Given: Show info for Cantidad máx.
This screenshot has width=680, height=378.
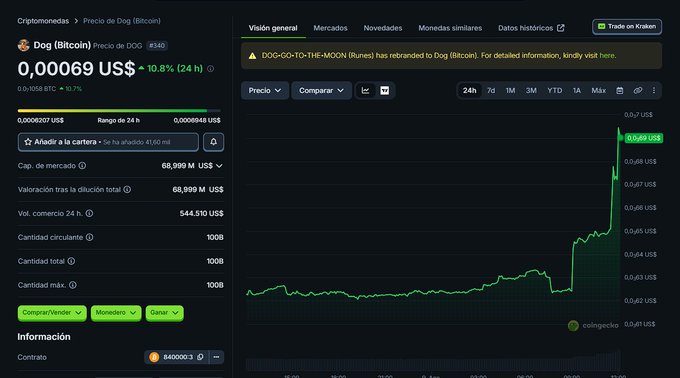Looking at the screenshot, I should [73, 285].
